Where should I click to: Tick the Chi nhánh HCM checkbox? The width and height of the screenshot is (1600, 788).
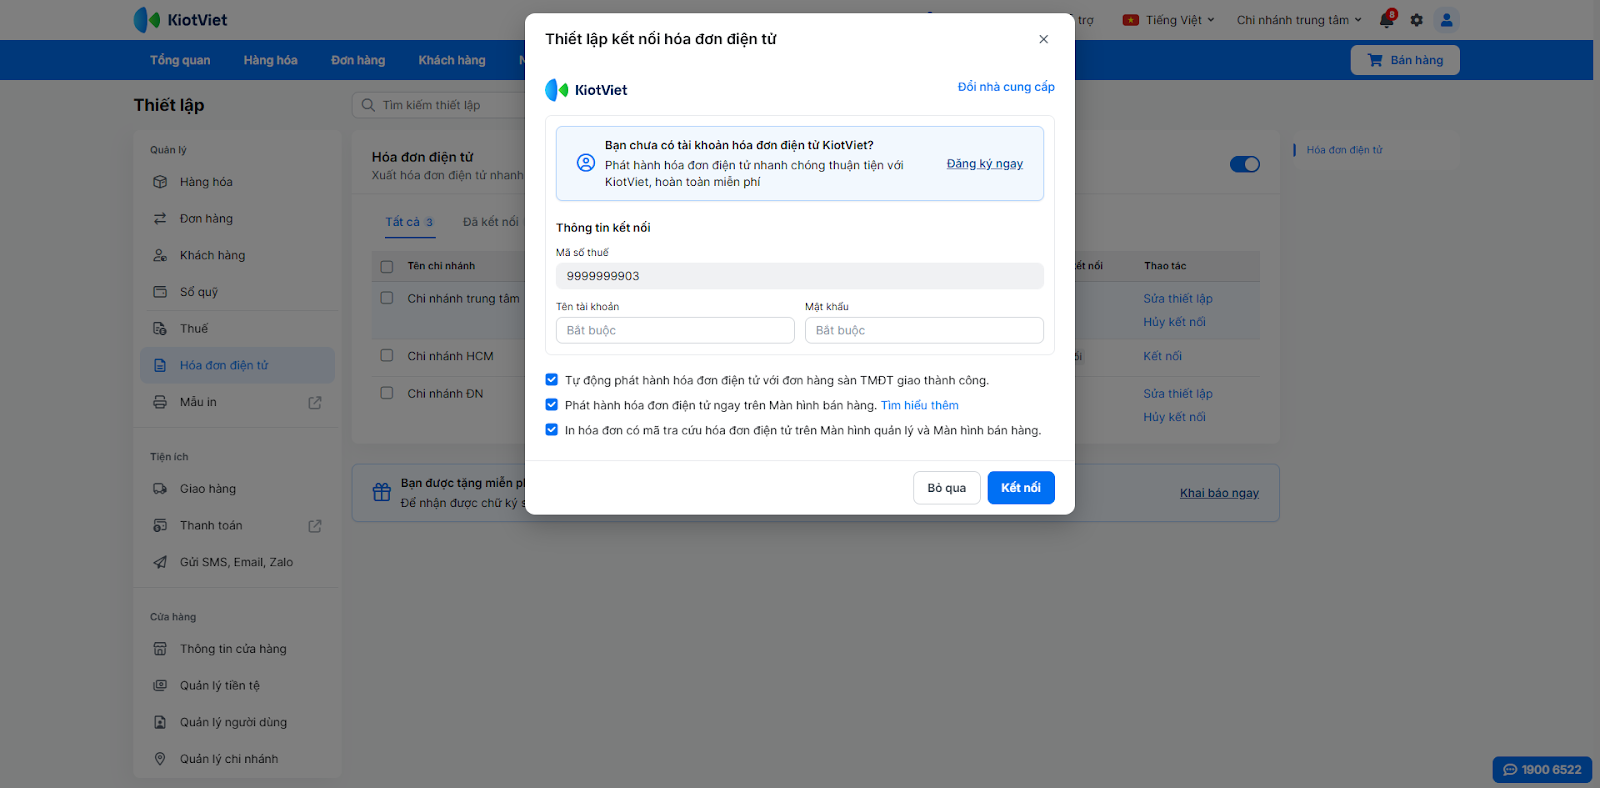tap(387, 355)
